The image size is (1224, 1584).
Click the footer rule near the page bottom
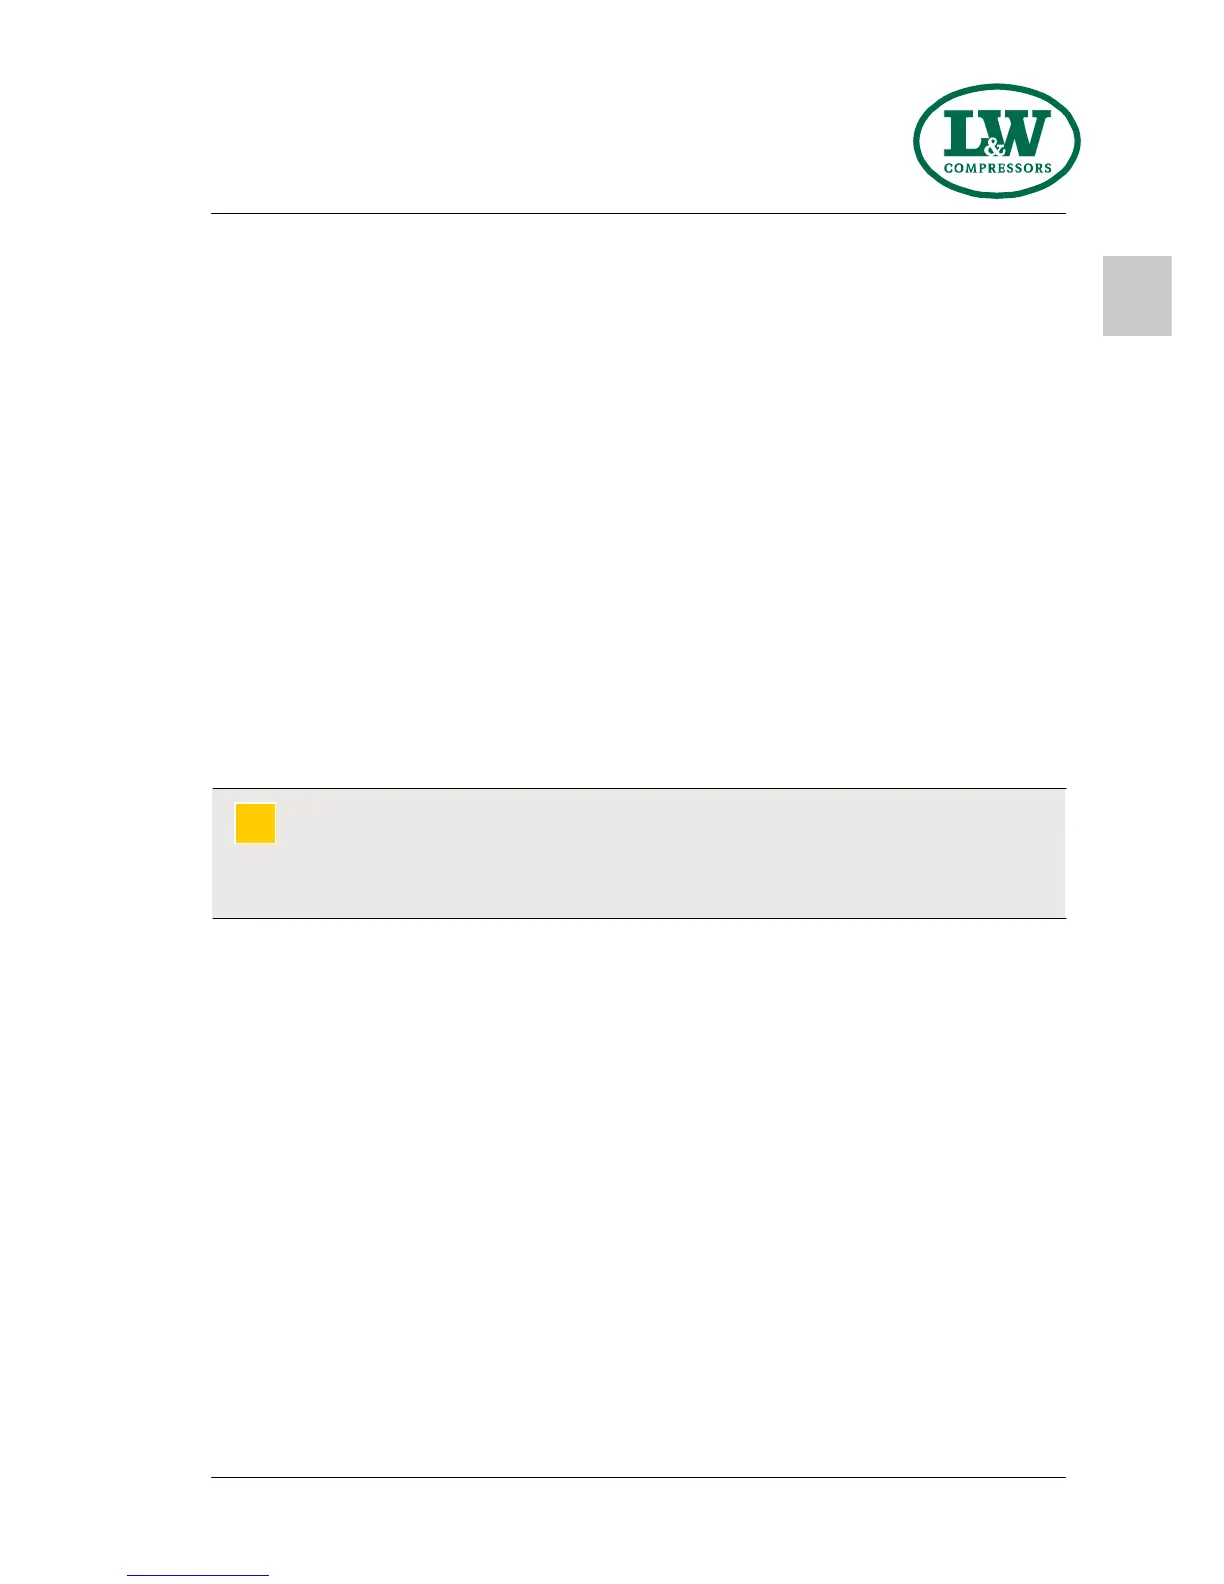(638, 1477)
